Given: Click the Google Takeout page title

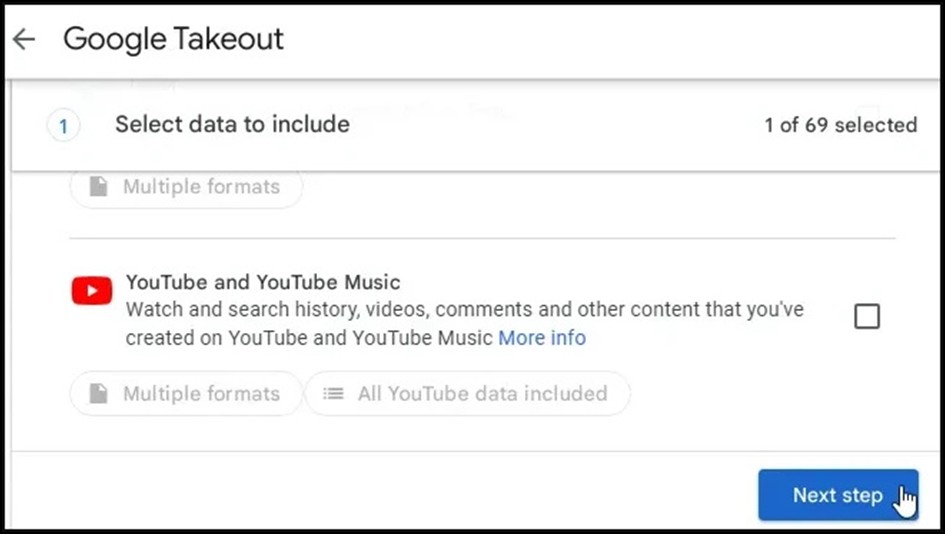Looking at the screenshot, I should click(173, 39).
